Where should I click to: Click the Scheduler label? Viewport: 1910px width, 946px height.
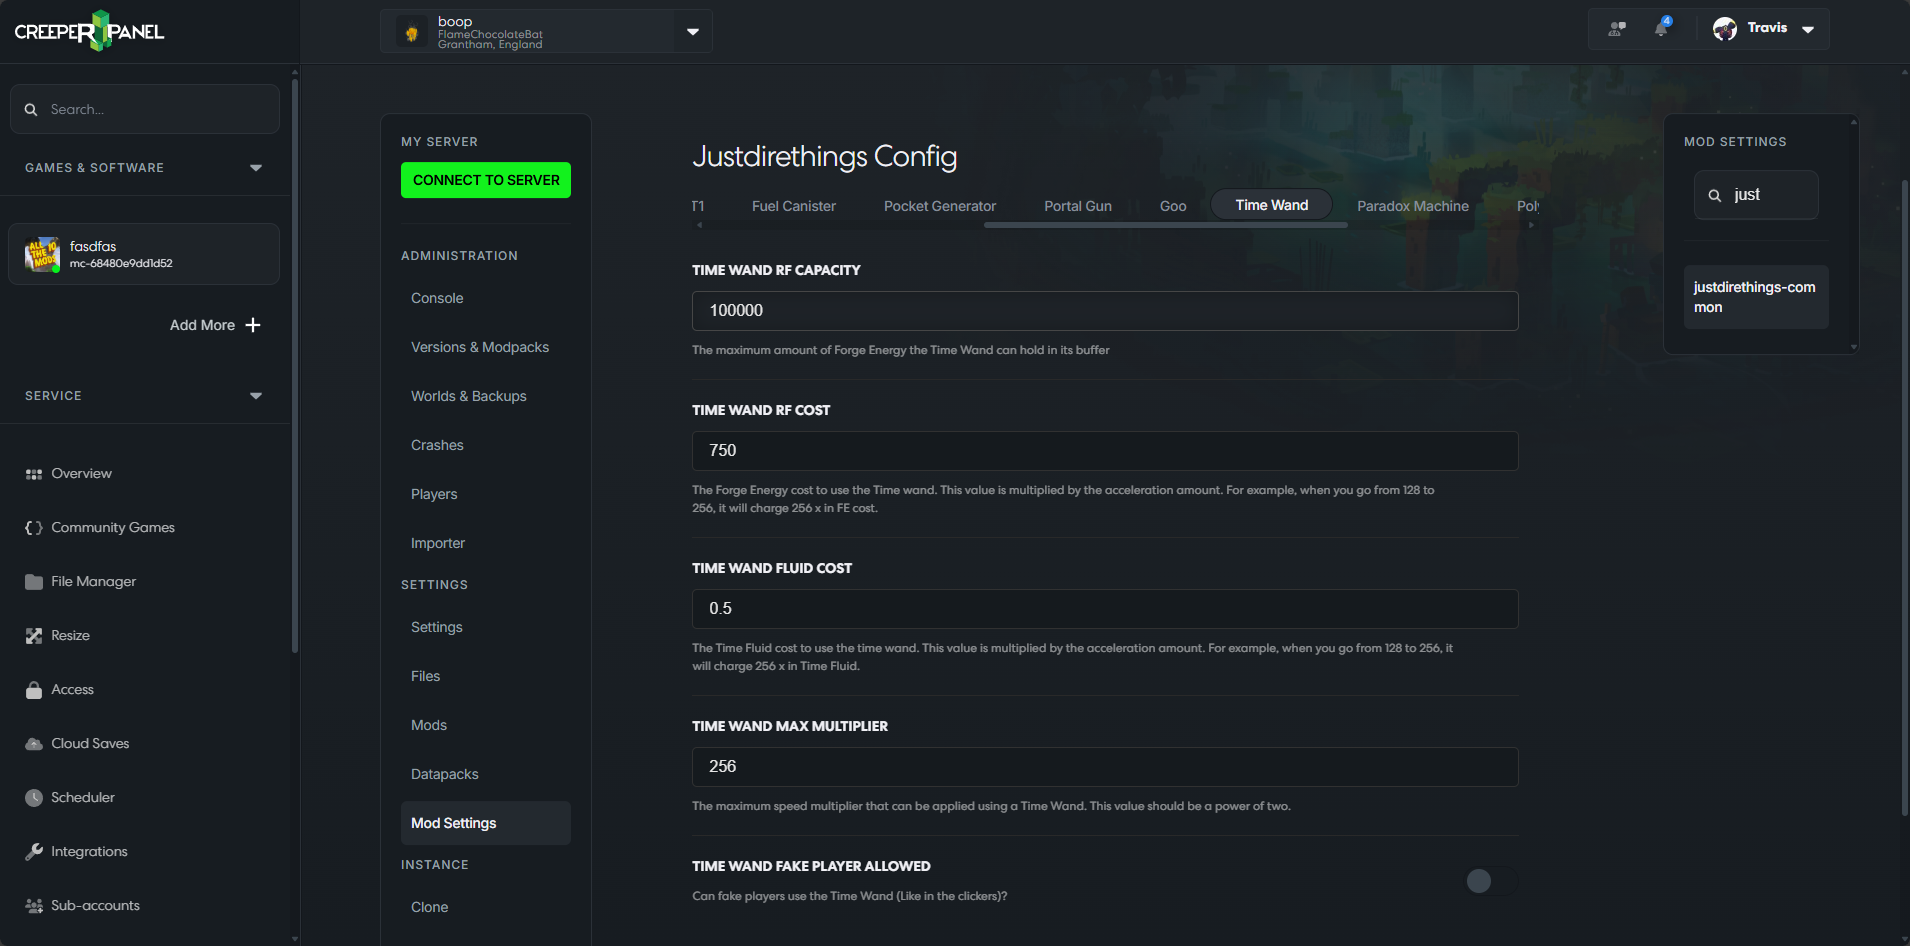tap(83, 798)
